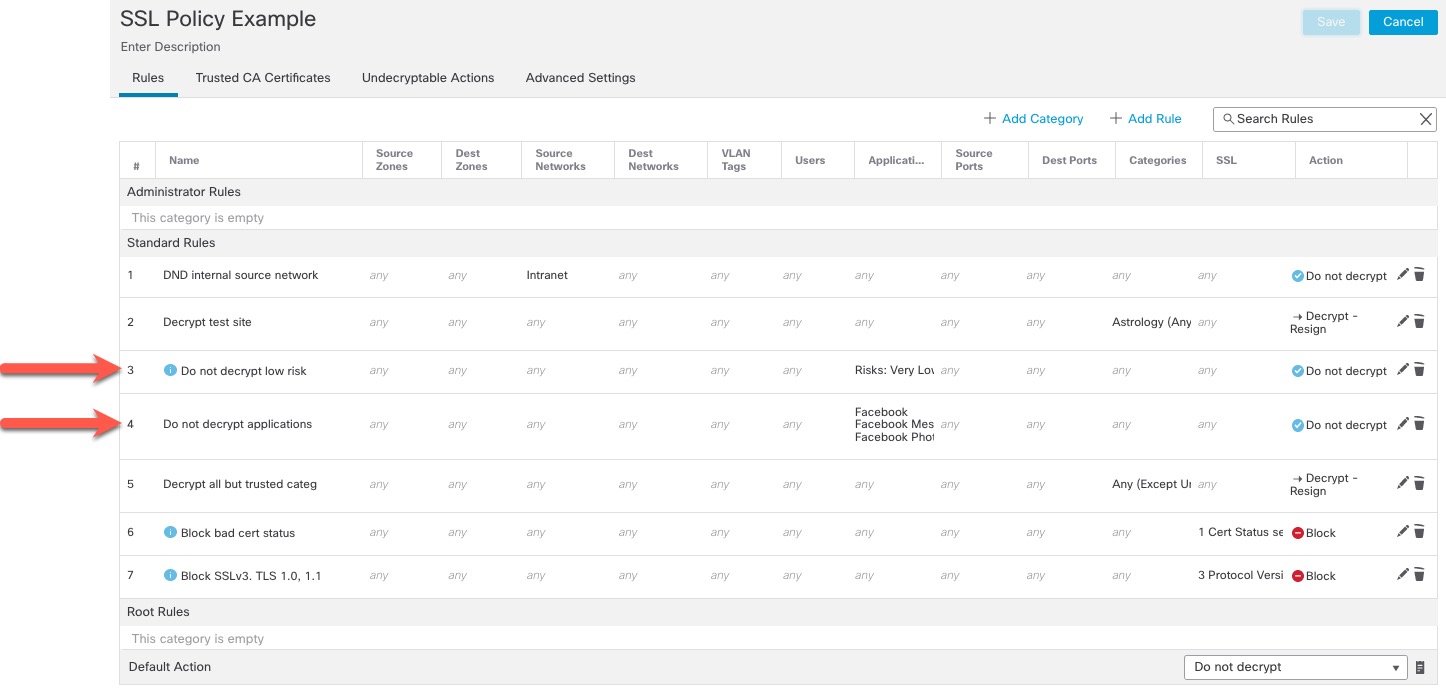This screenshot has width=1446, height=694.
Task: Click Add Category
Action: (x=1033, y=118)
